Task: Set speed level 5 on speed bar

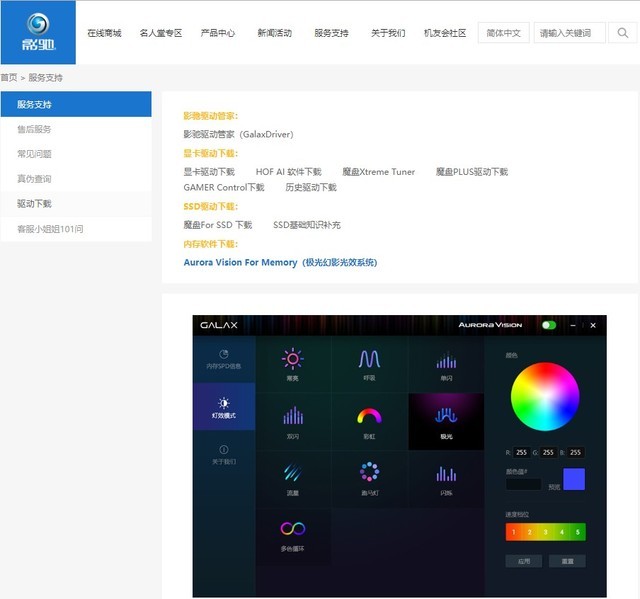Action: coord(578,532)
